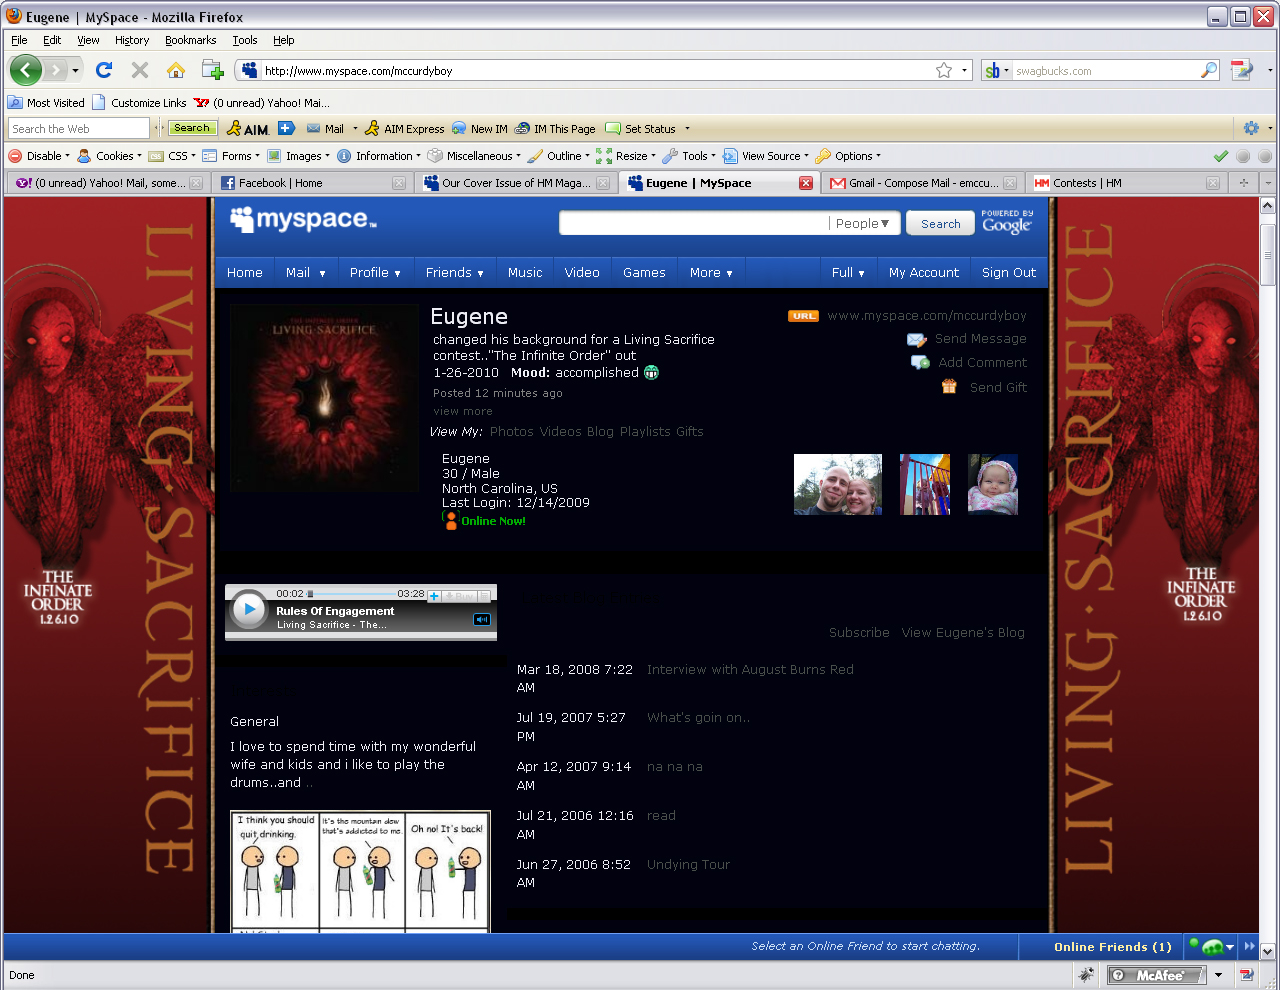Click the Firebug bug icon in status bar
This screenshot has width=1280, height=990.
[1086, 974]
